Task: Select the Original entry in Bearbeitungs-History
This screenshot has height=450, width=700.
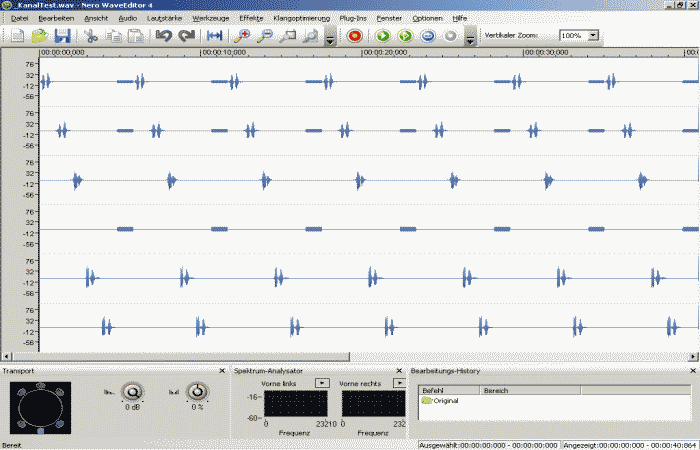Action: pyautogui.click(x=444, y=400)
